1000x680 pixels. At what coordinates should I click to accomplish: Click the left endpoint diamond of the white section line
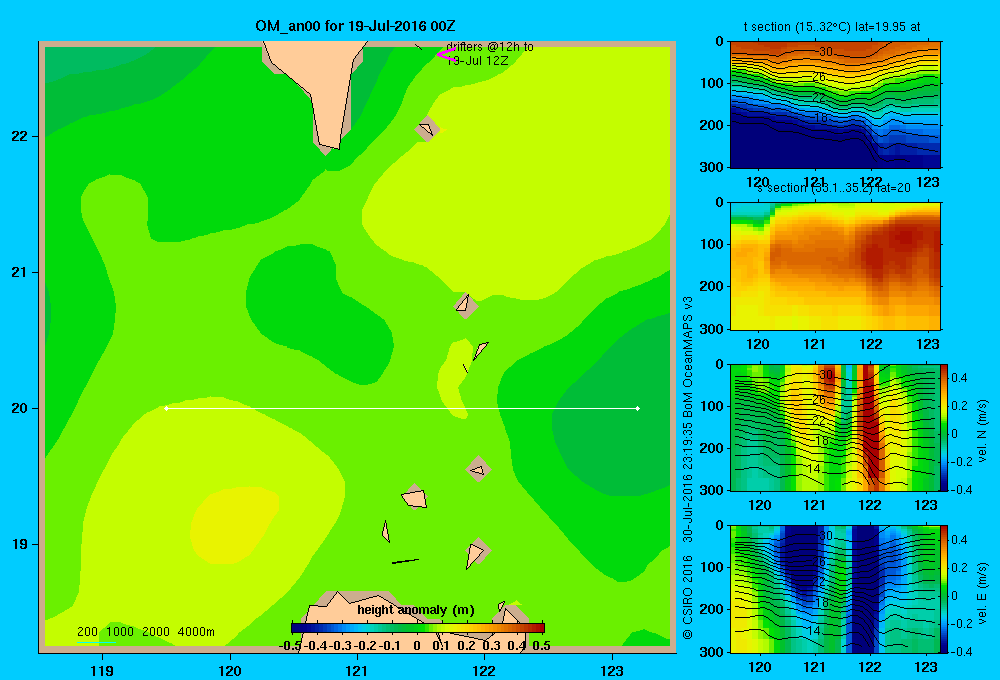point(166,408)
